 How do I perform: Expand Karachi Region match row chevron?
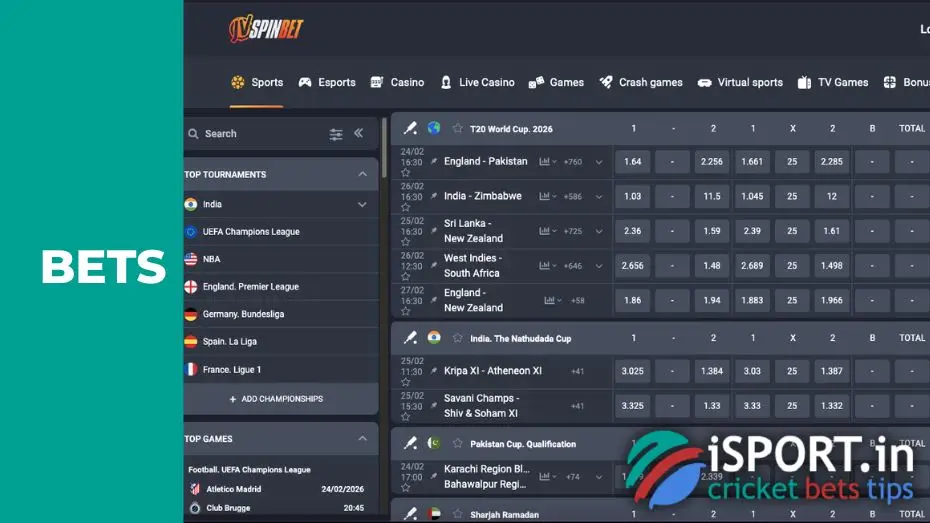599,477
